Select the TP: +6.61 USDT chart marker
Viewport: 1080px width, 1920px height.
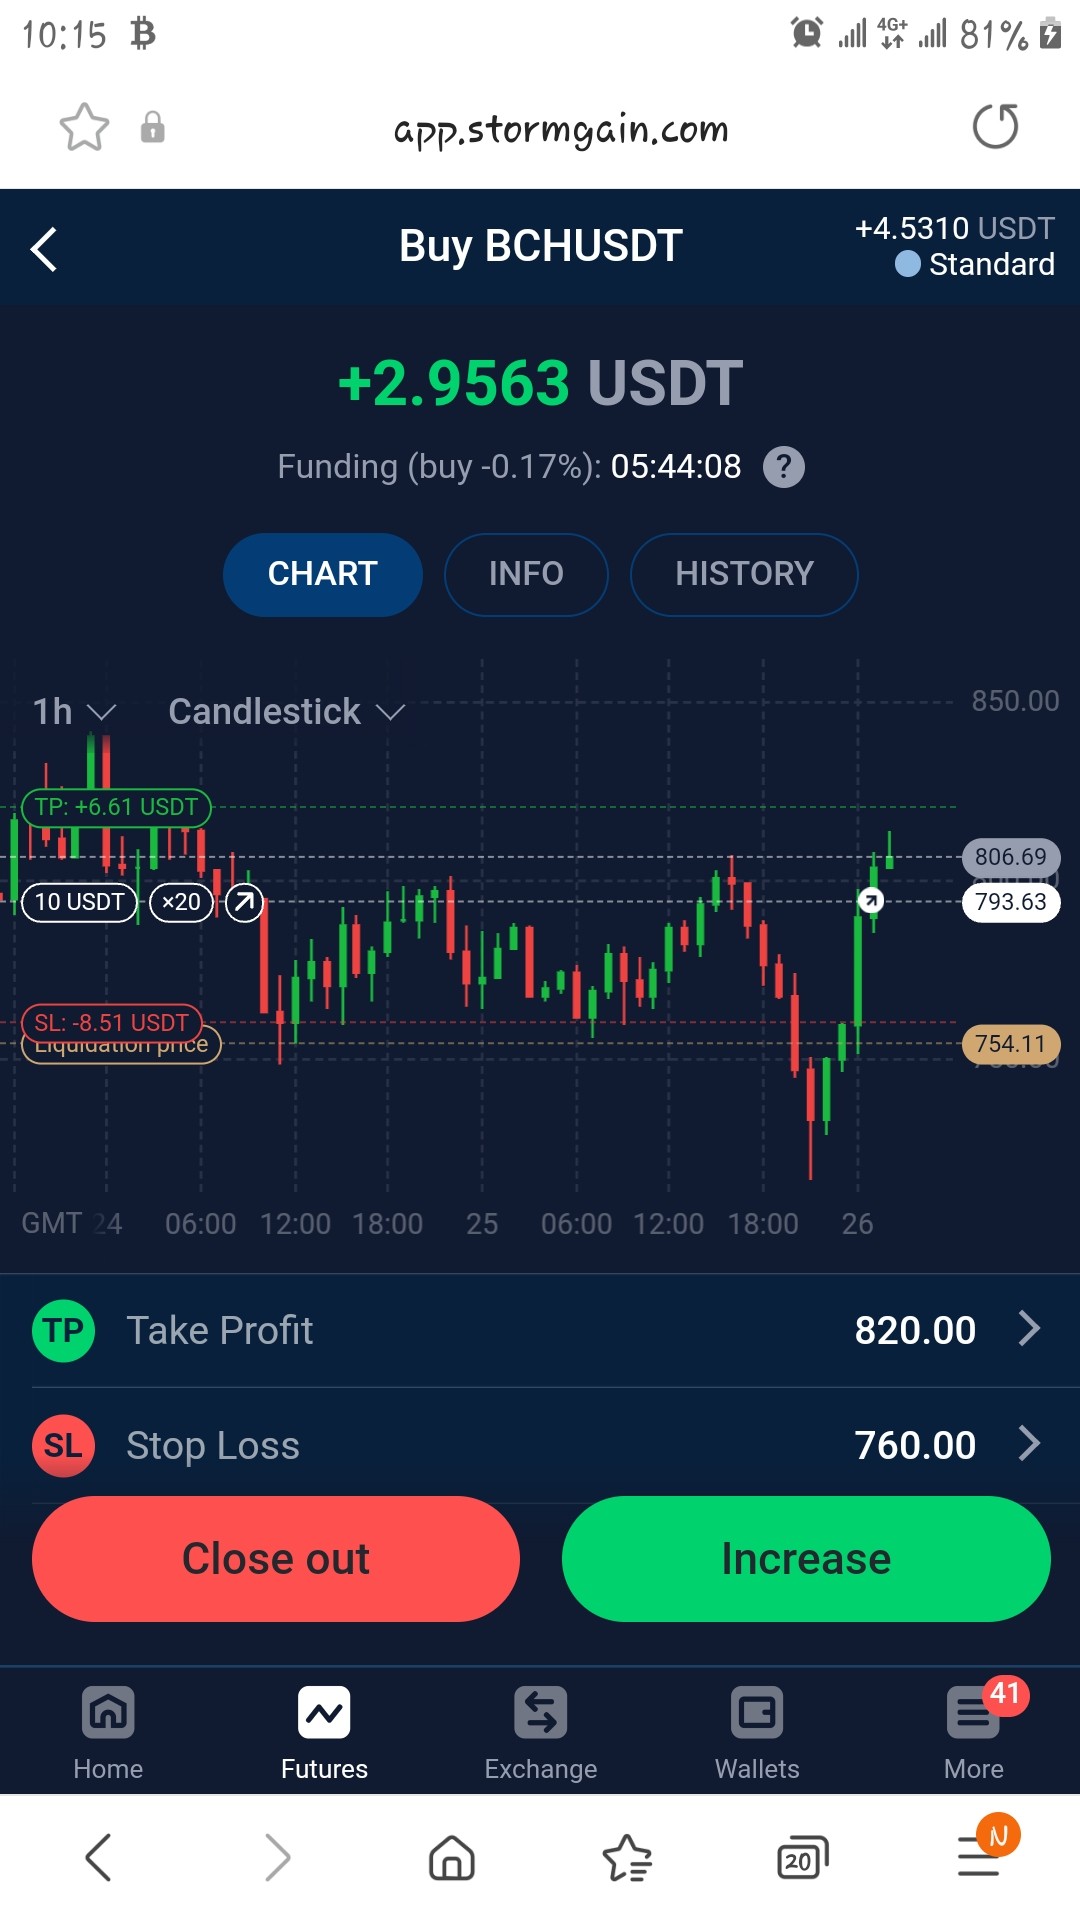(x=116, y=807)
